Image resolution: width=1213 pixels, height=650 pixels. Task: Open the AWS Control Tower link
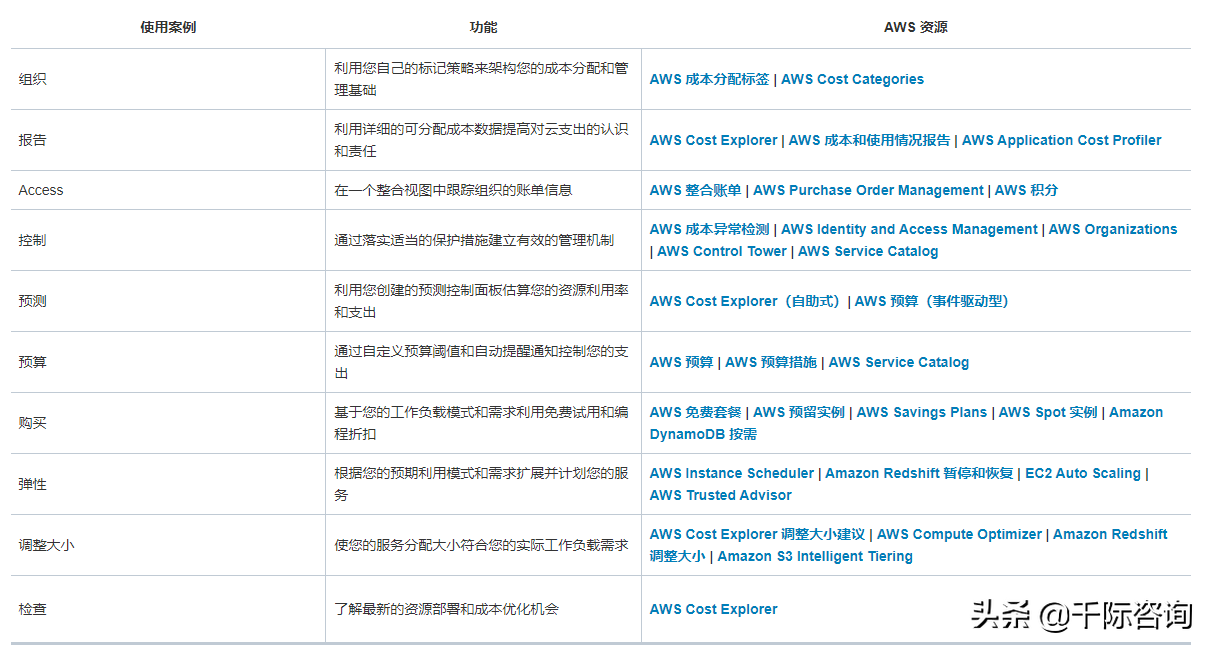coord(722,251)
